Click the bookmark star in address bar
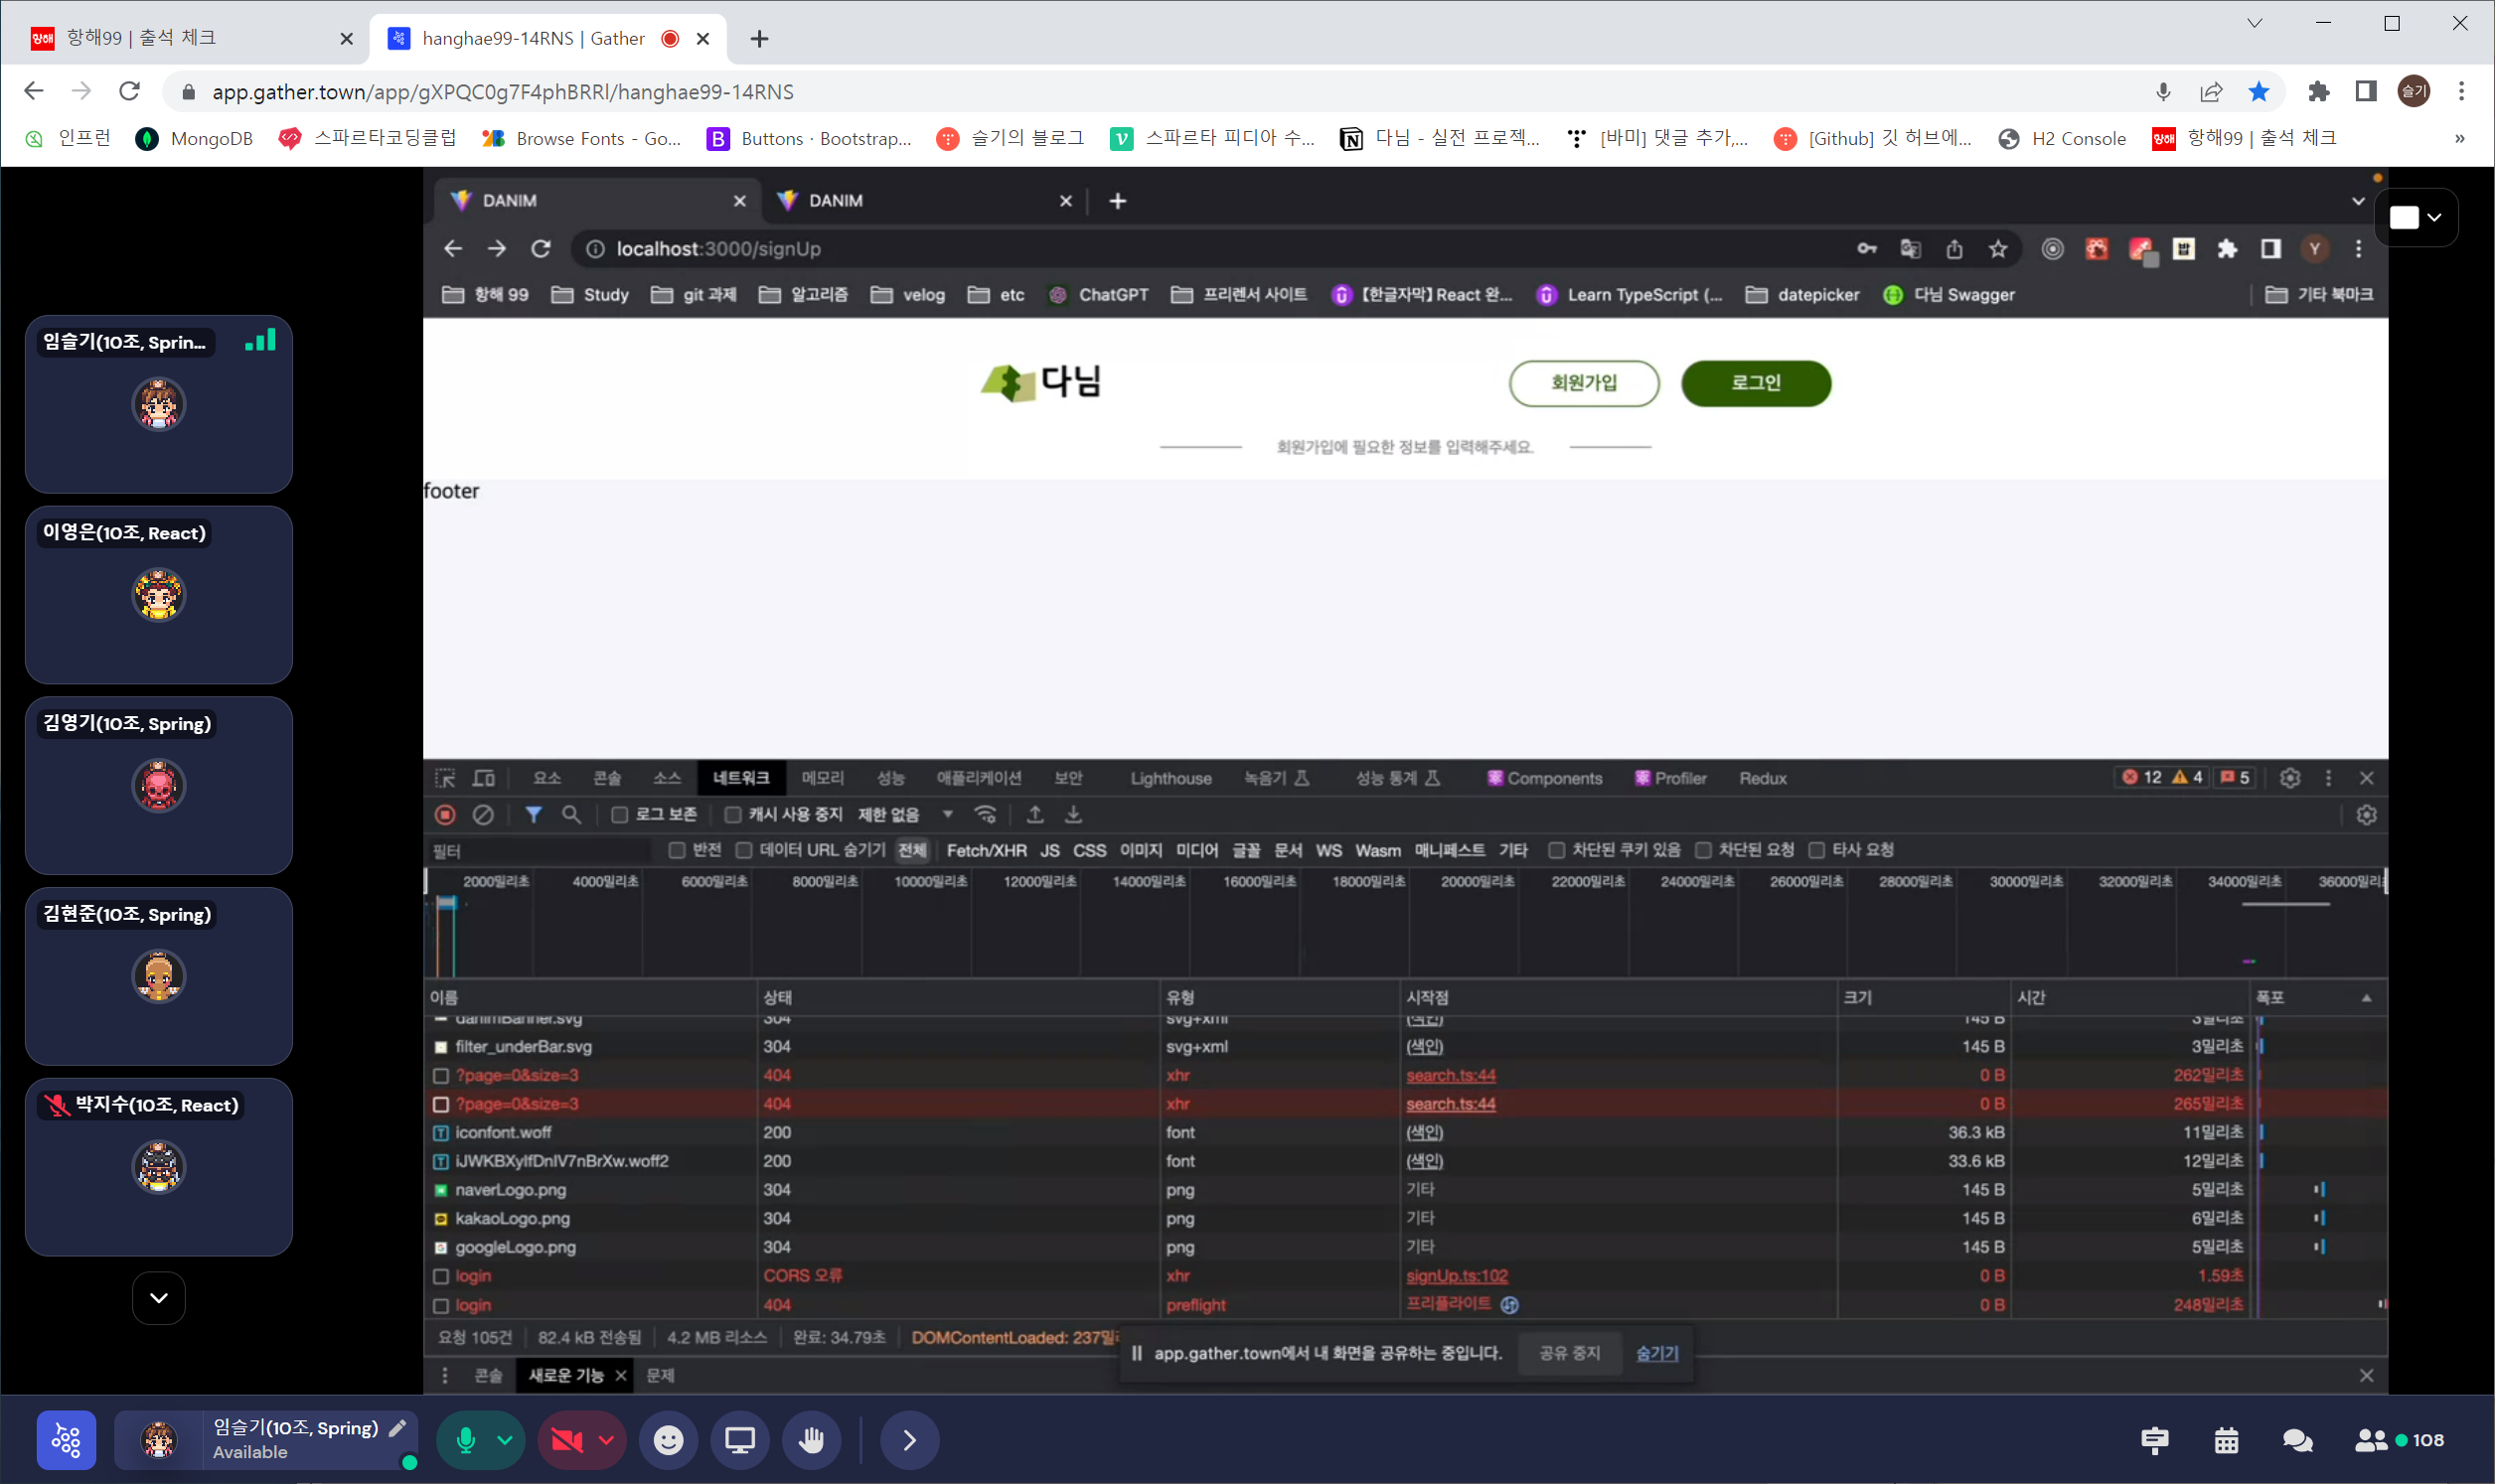 click(x=2259, y=91)
